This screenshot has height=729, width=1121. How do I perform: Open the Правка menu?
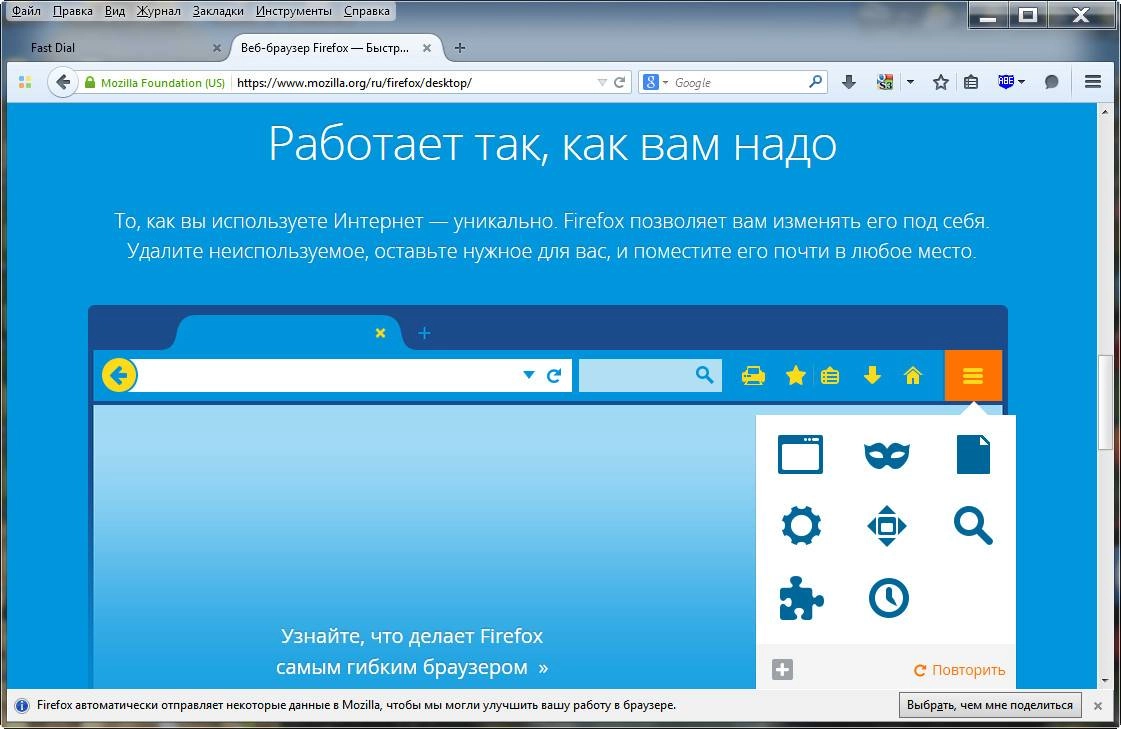coord(72,11)
